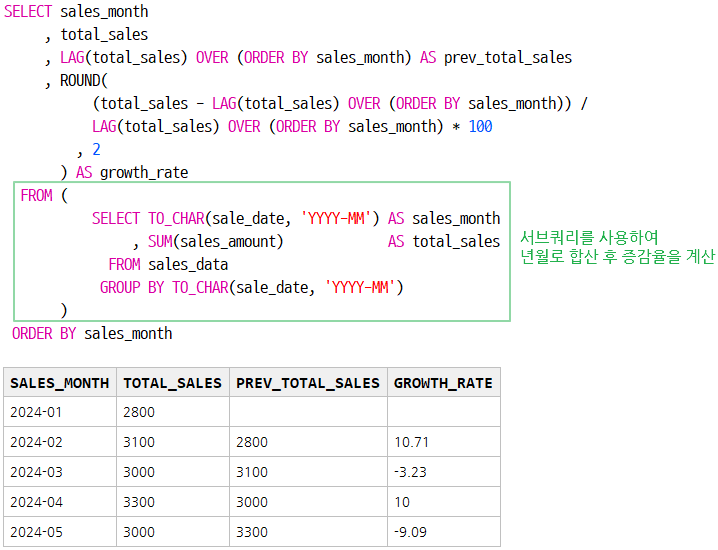Click the sales_data table name
This screenshot has height=550, width=718.
pos(188,265)
